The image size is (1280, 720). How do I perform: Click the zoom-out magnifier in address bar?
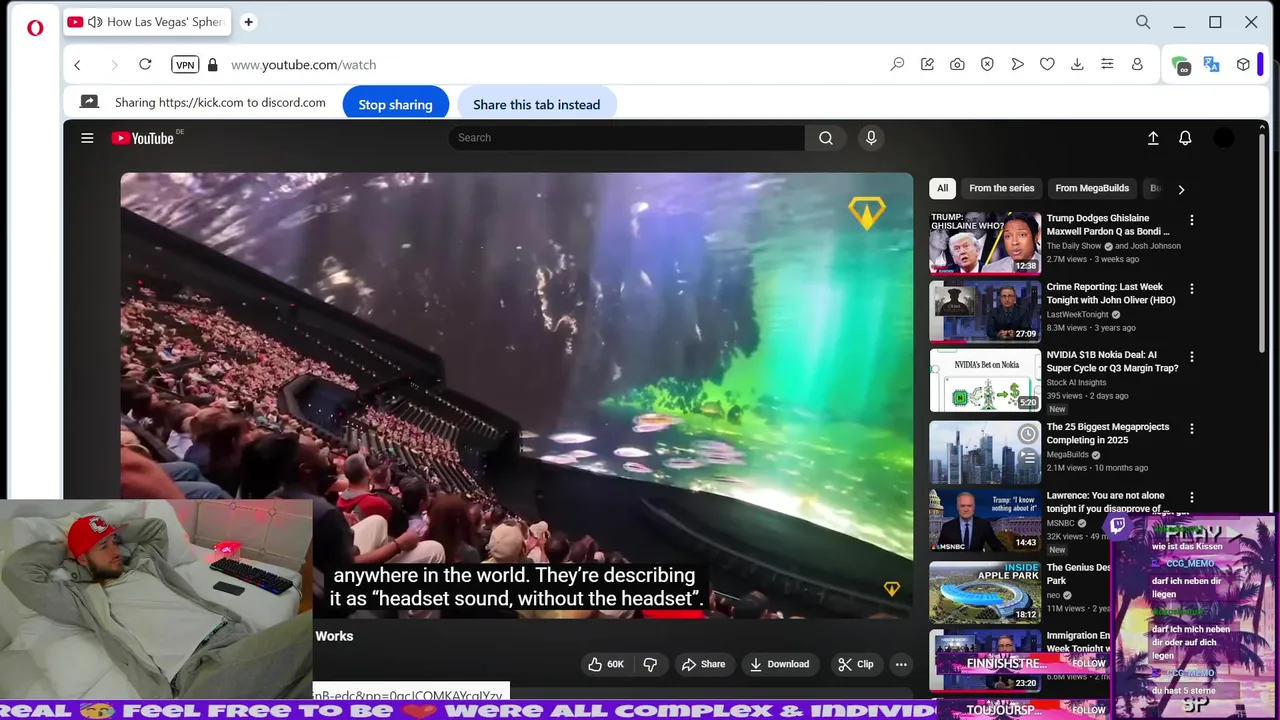897,64
